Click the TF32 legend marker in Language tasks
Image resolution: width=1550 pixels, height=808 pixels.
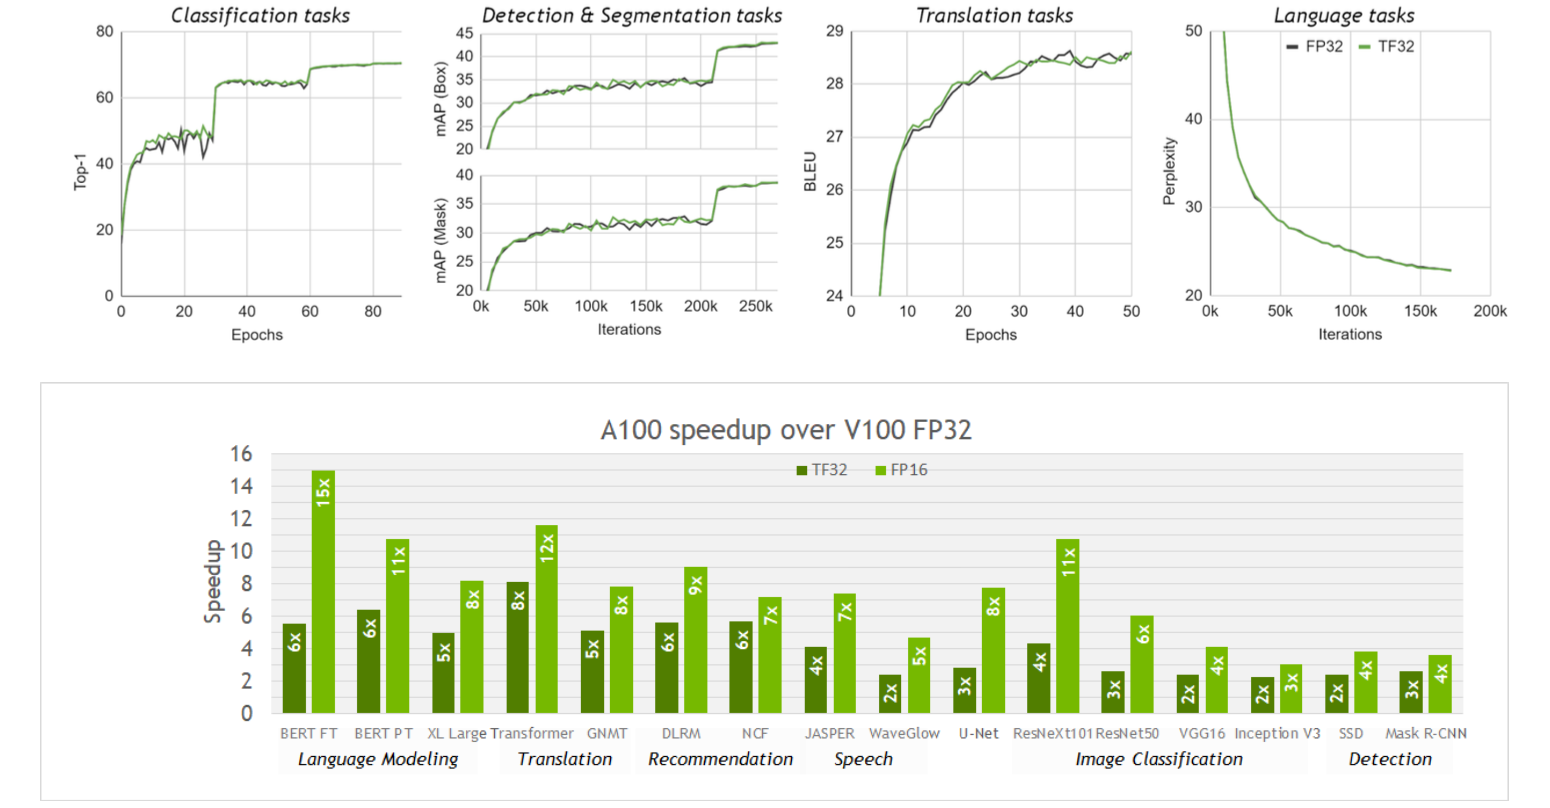pyautogui.click(x=1365, y=47)
